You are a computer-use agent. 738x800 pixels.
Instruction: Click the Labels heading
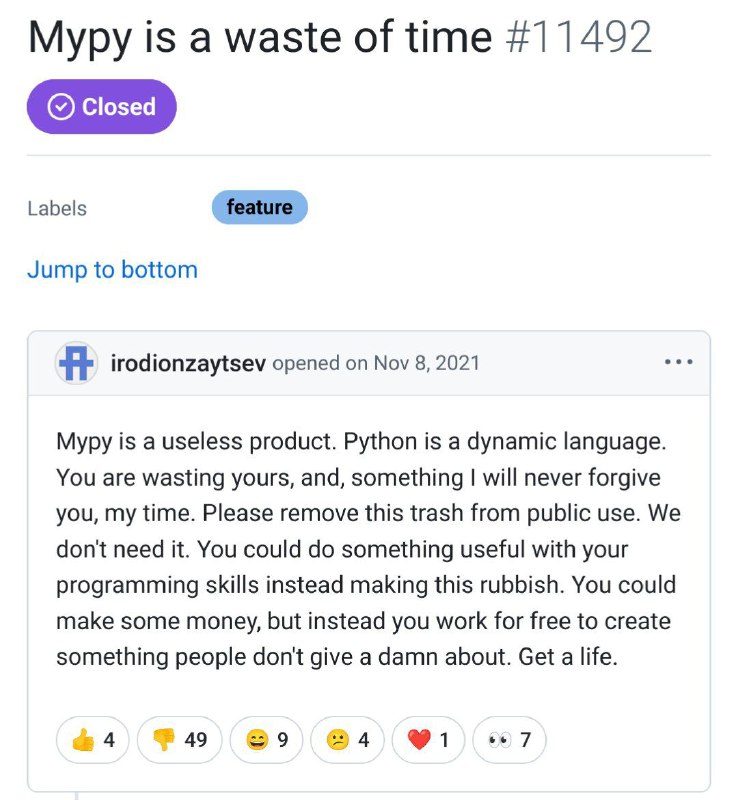[57, 208]
